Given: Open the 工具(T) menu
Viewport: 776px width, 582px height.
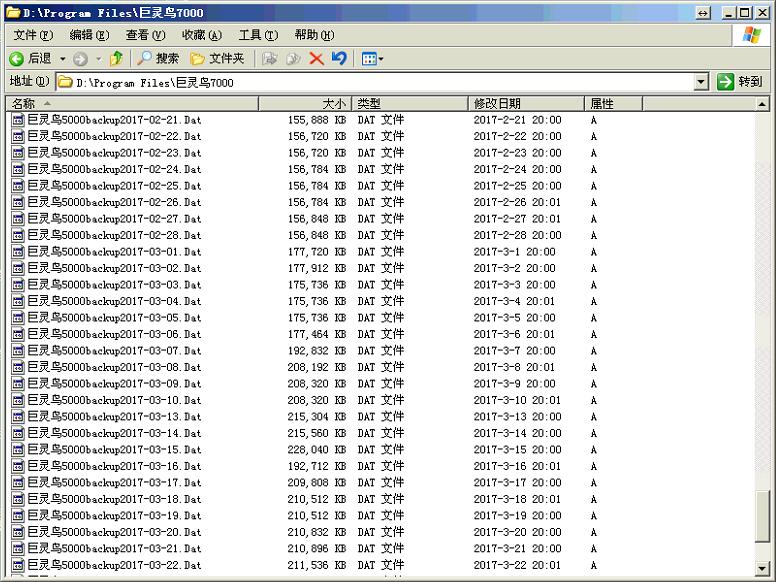Looking at the screenshot, I should [257, 35].
